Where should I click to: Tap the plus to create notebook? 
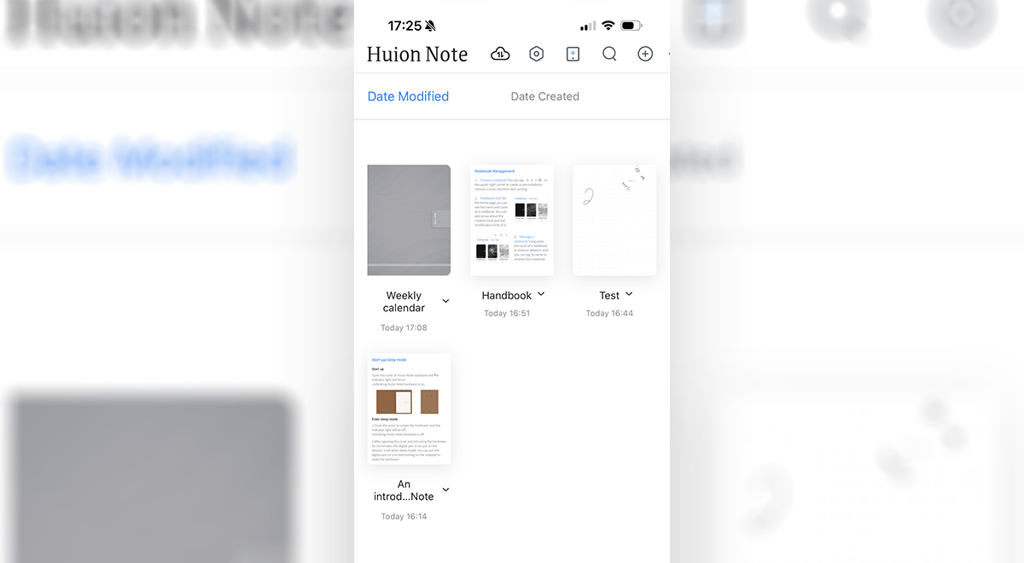[645, 54]
